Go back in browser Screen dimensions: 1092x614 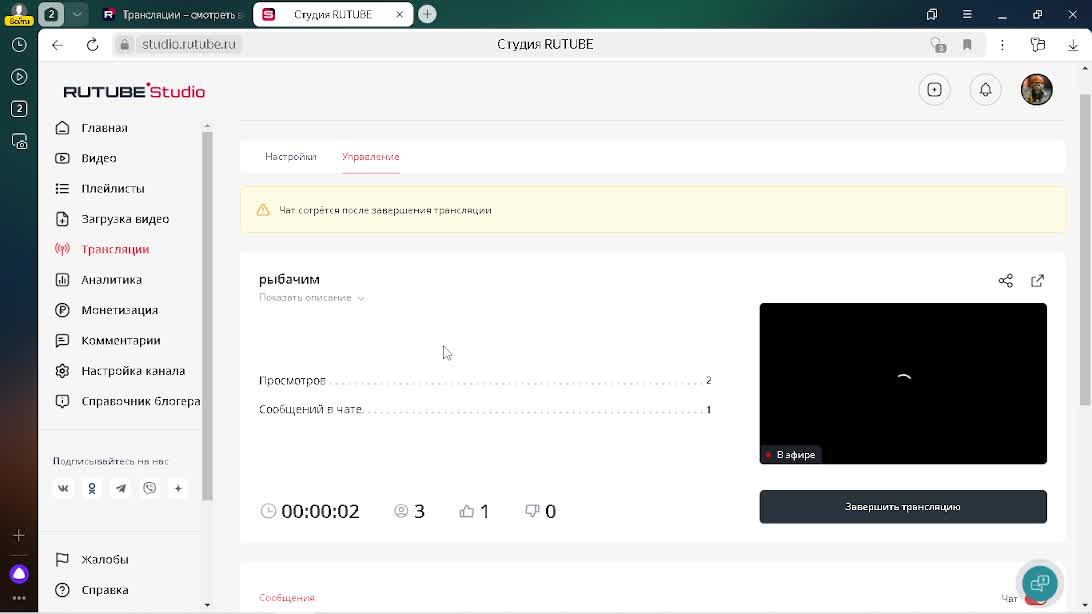[x=57, y=45]
